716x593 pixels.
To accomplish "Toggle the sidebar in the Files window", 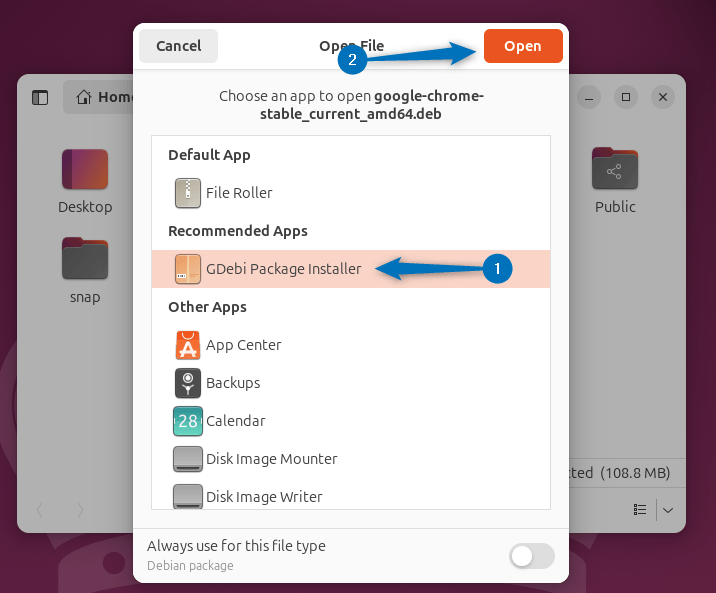I will pyautogui.click(x=40, y=97).
